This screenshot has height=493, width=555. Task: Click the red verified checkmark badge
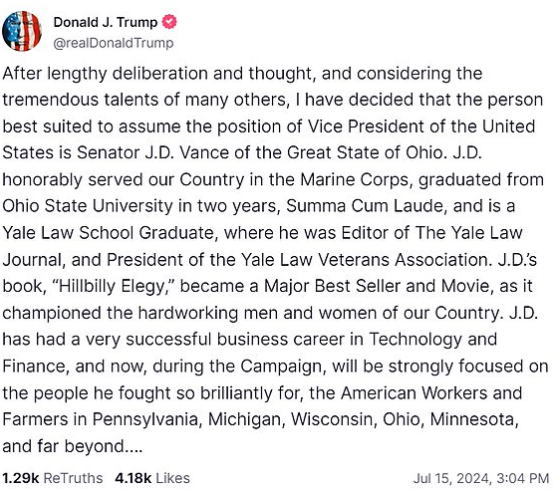pos(170,22)
